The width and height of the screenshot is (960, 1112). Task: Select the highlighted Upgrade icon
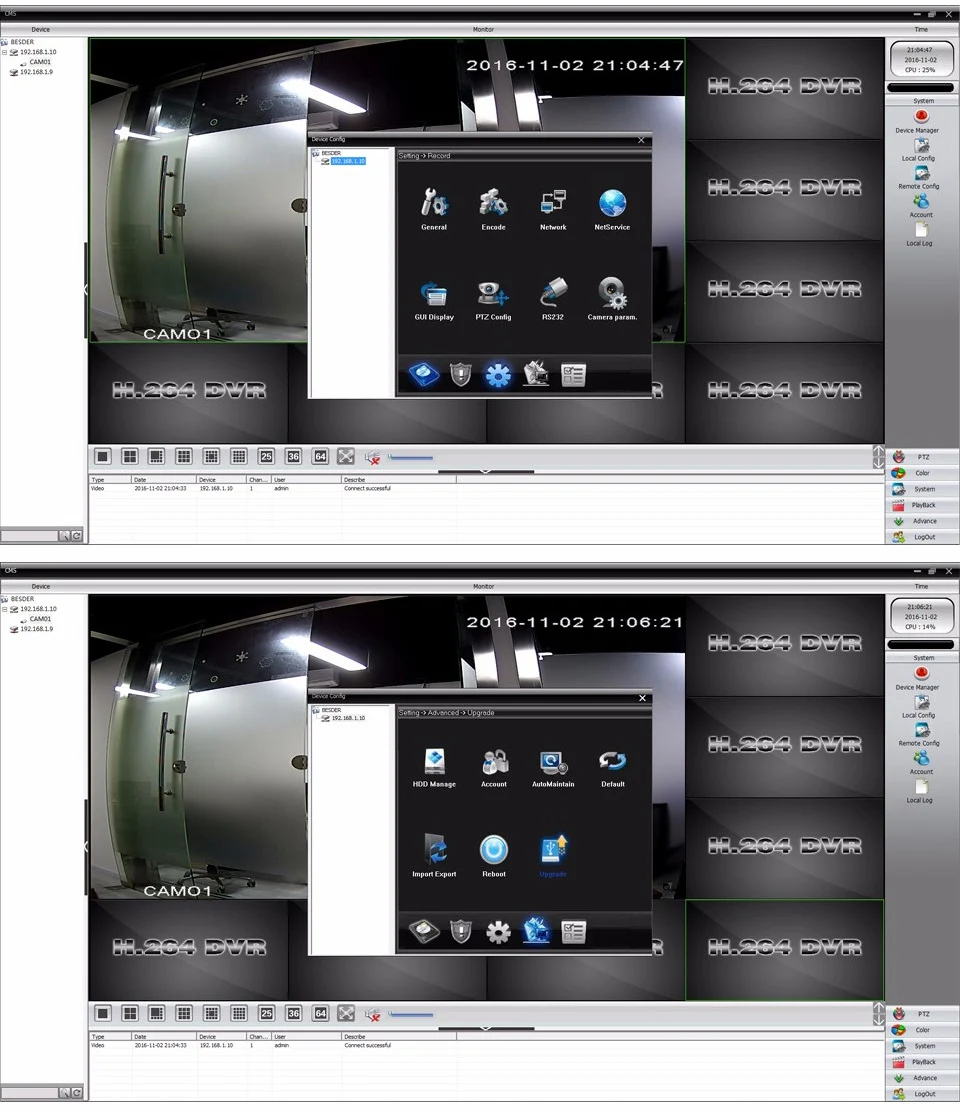[x=553, y=855]
